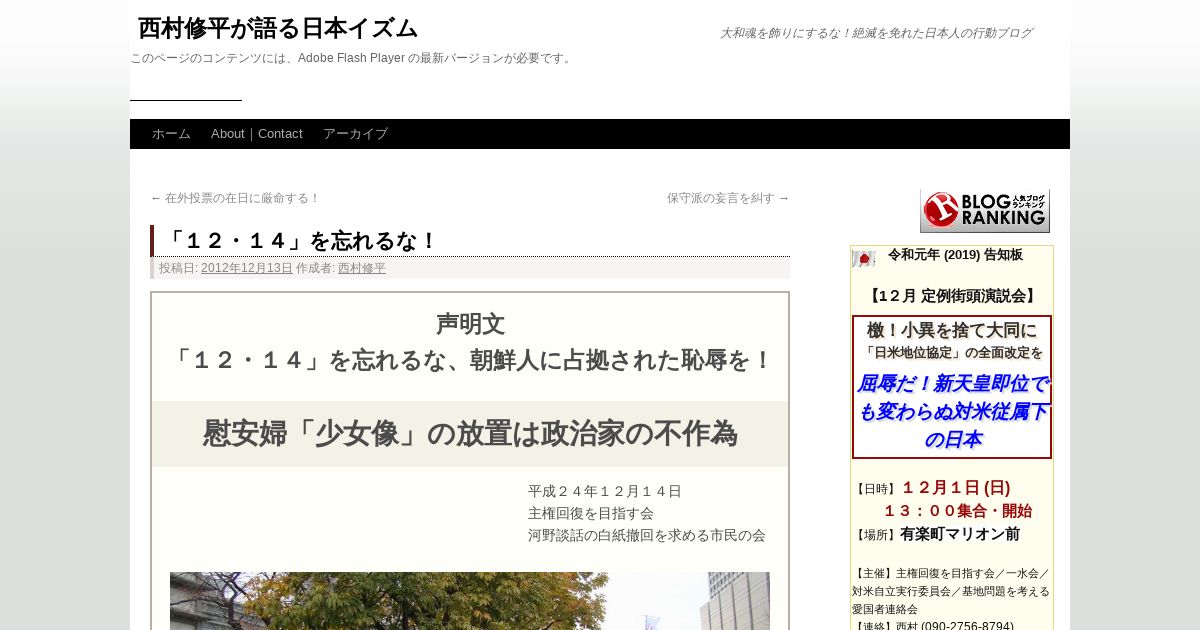1200x630 pixels.
Task: Click the sidebar heading 令和元年 (2019) 告知板
Action: 955,255
